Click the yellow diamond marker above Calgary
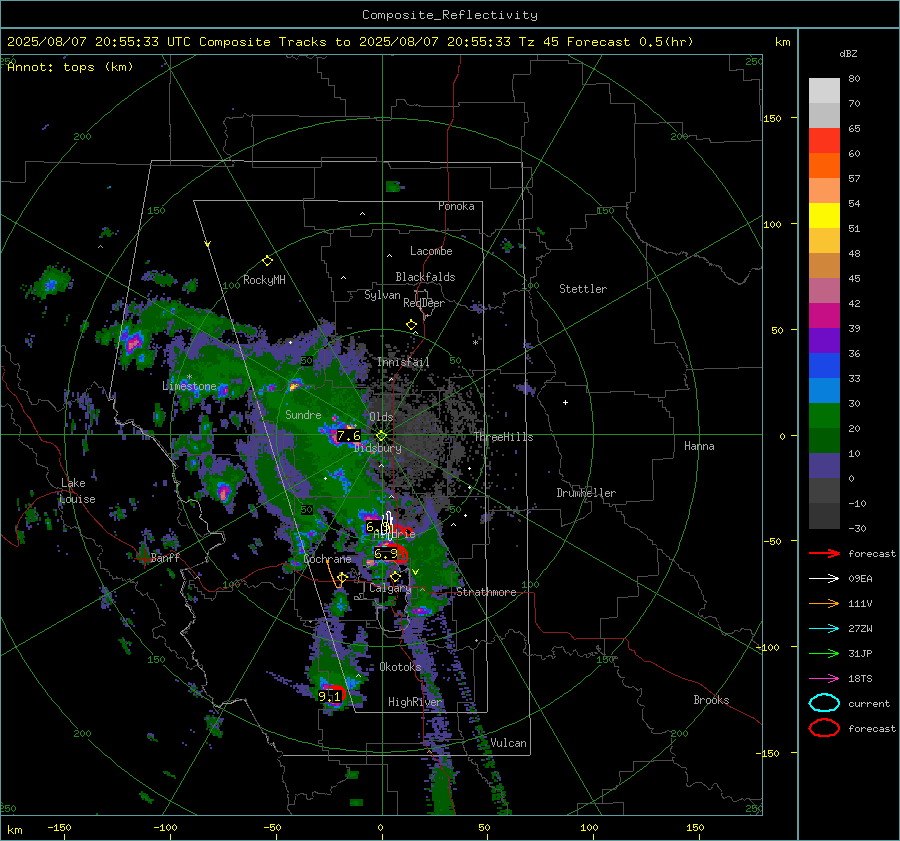 pyautogui.click(x=395, y=576)
